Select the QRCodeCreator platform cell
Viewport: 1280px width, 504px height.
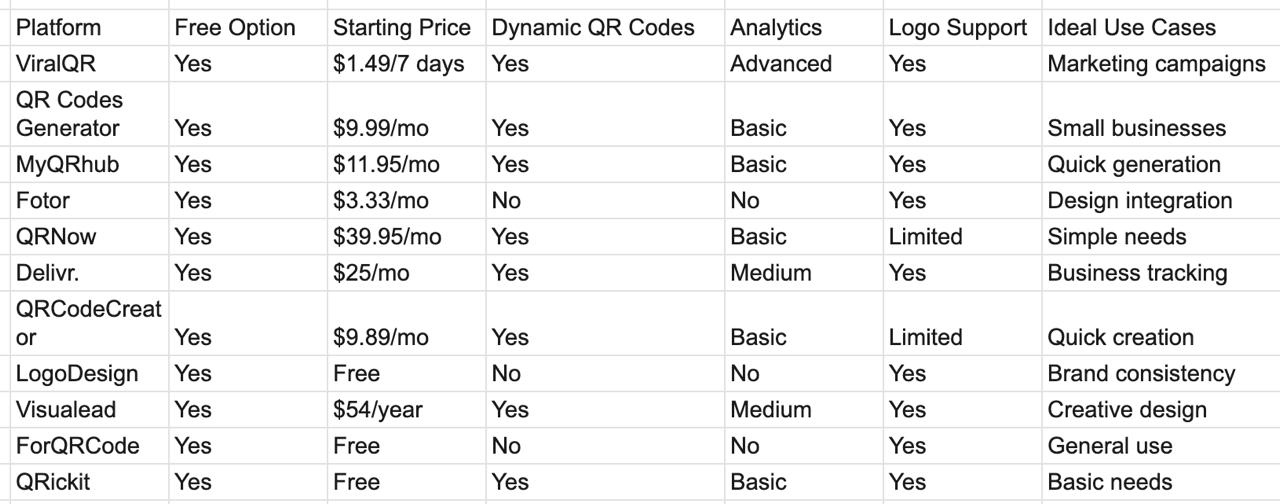point(88,324)
